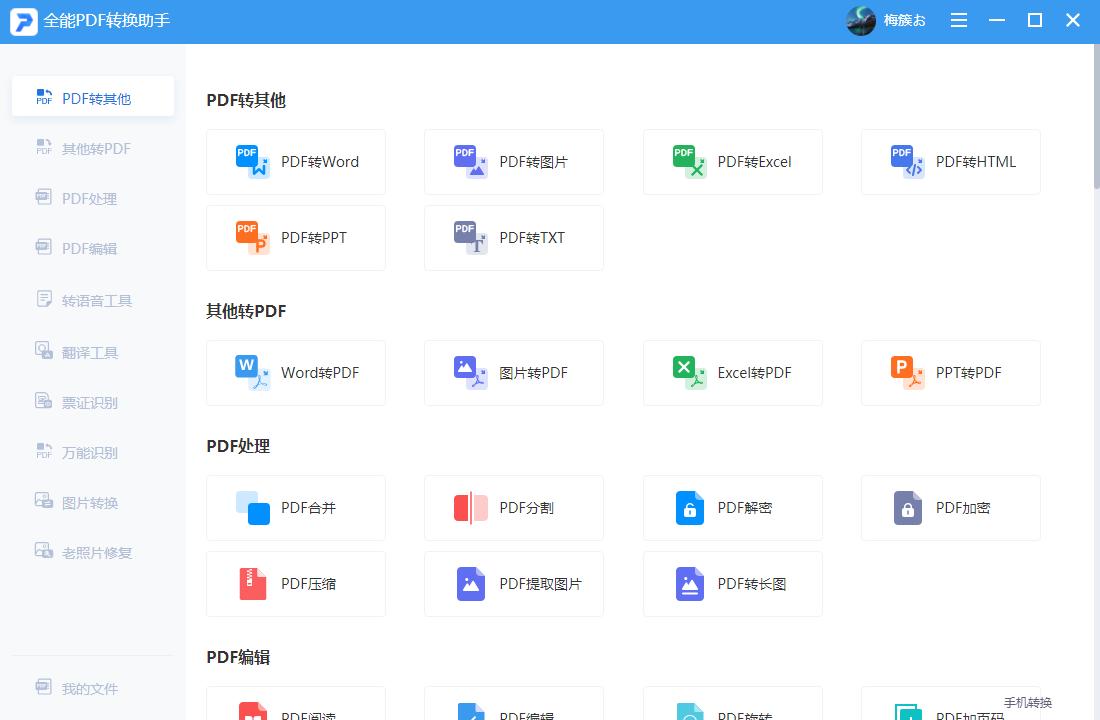This screenshot has height=720, width=1100.
Task: Open the PDF合并 merge tool
Action: (296, 507)
